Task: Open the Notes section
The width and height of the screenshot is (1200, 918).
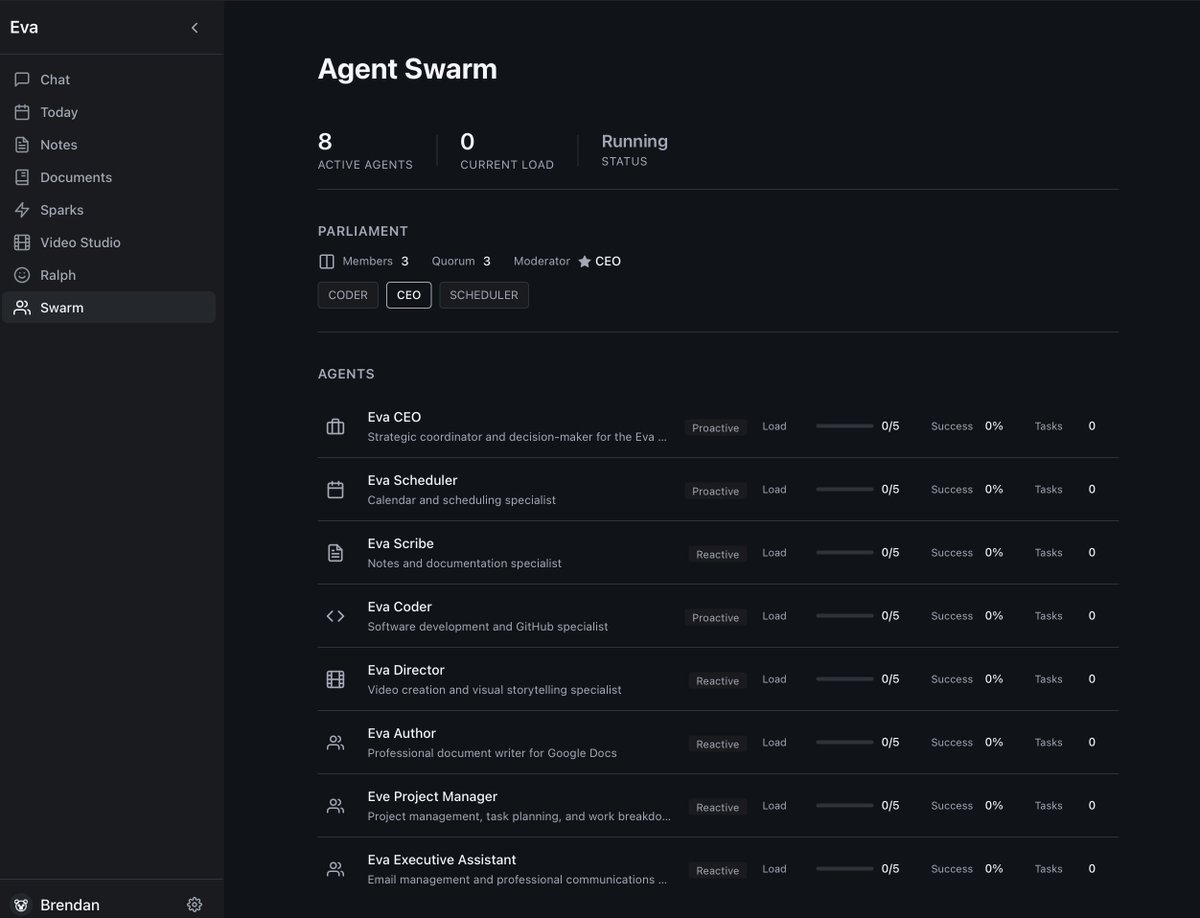Action: (x=109, y=145)
